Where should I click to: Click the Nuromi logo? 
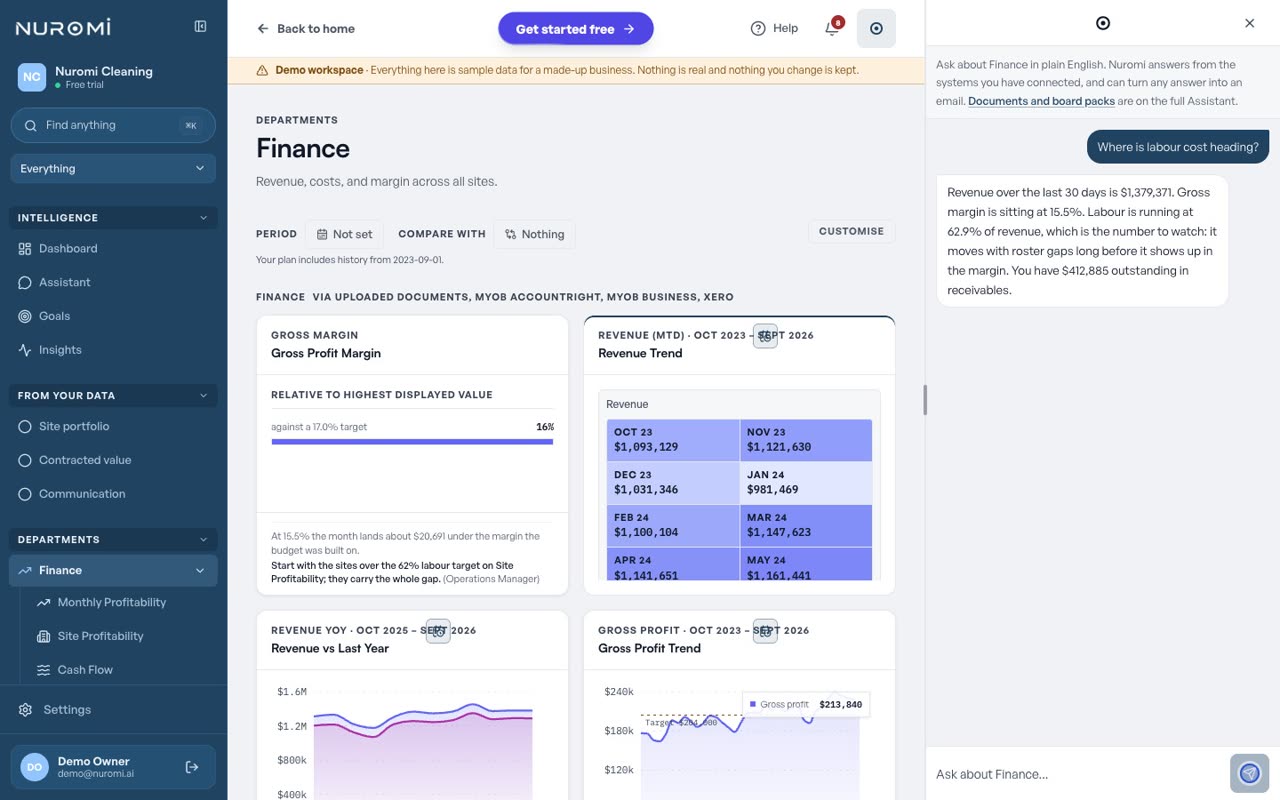tap(63, 28)
